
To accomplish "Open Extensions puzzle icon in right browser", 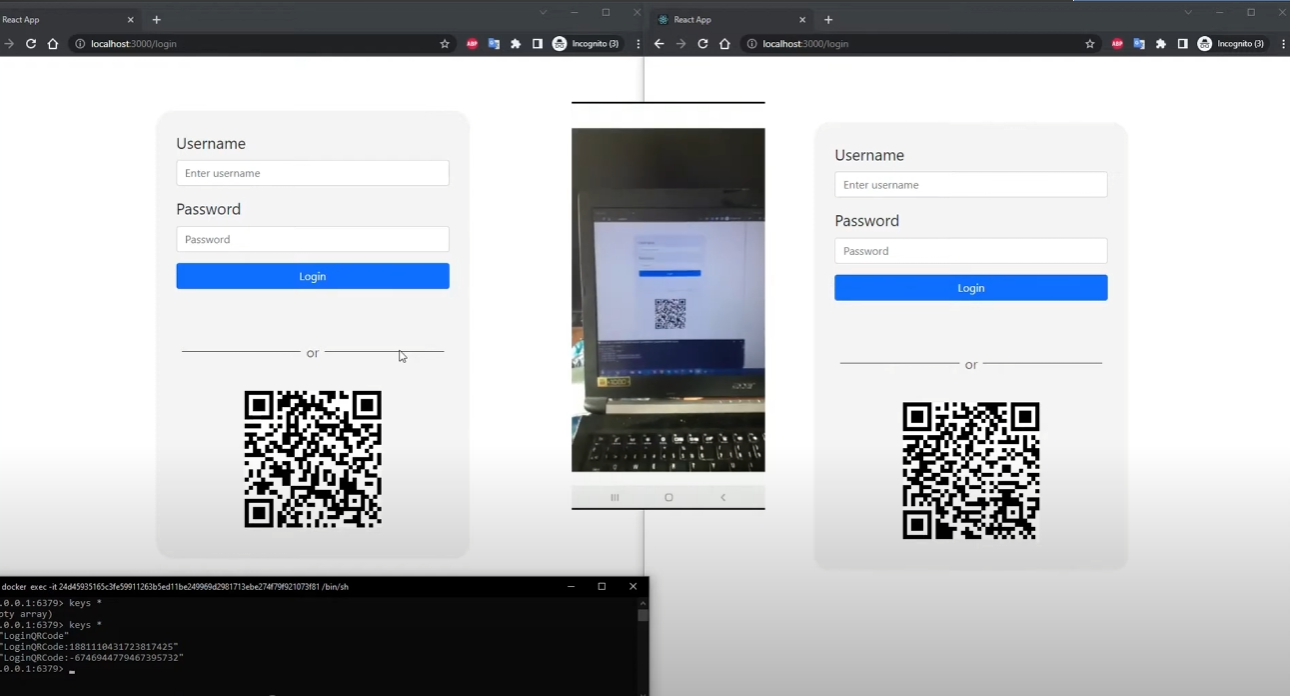I will click(1161, 44).
